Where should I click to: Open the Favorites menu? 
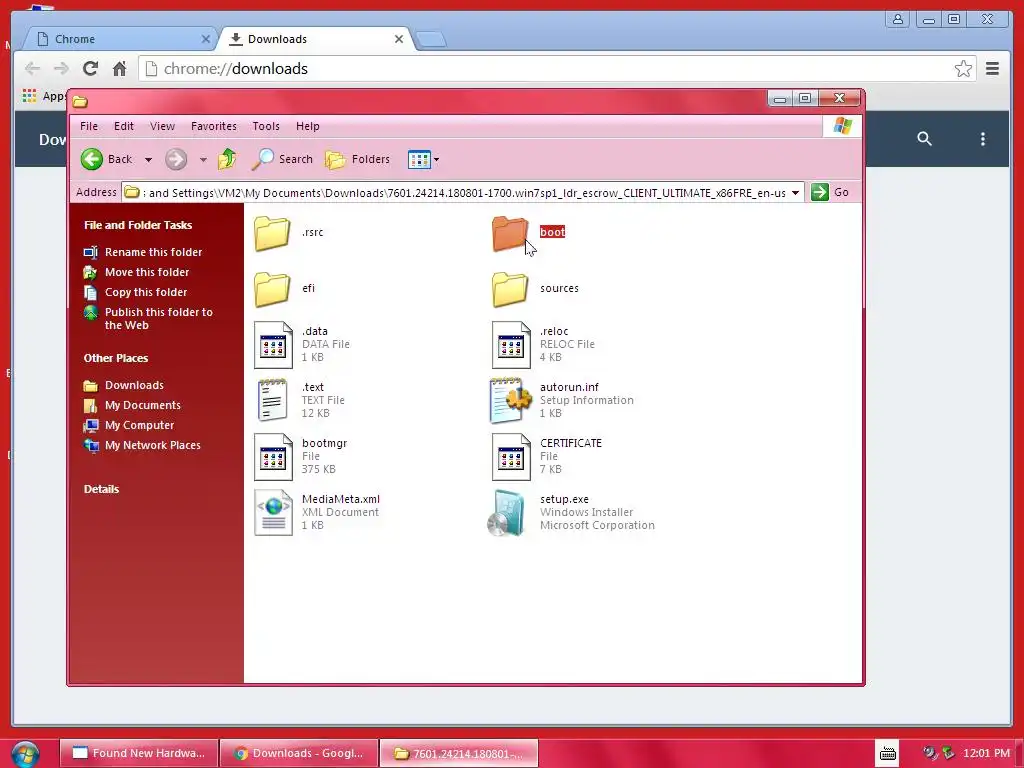tap(214, 126)
